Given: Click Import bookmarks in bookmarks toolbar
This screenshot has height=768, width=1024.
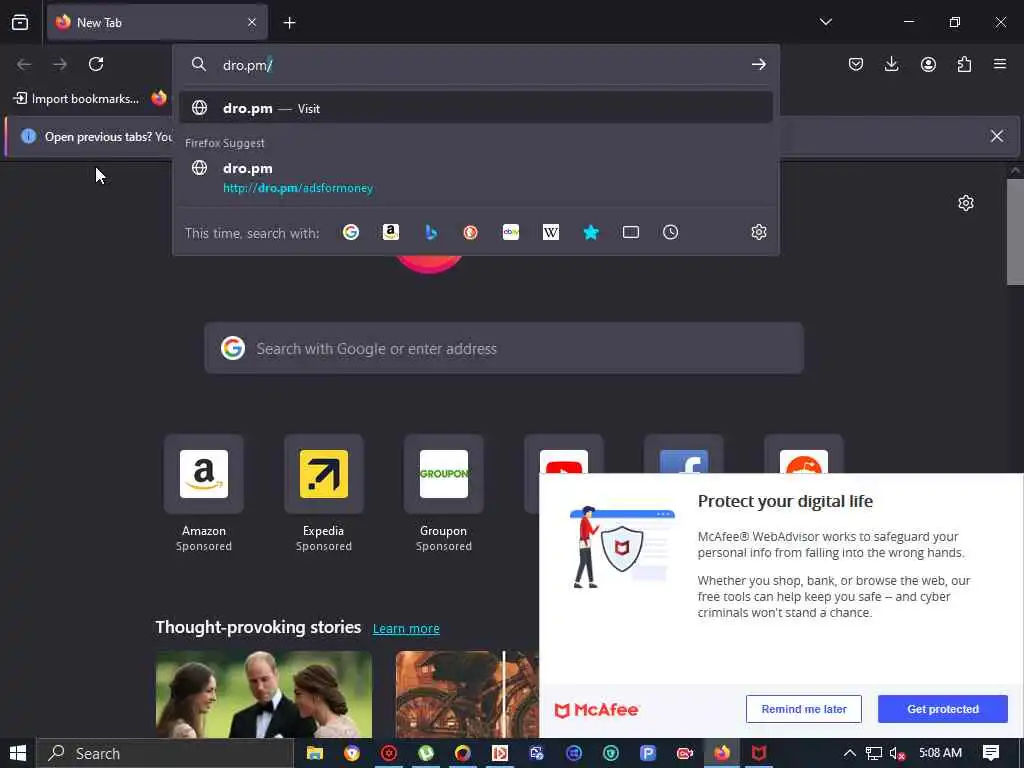Looking at the screenshot, I should 76,99.
